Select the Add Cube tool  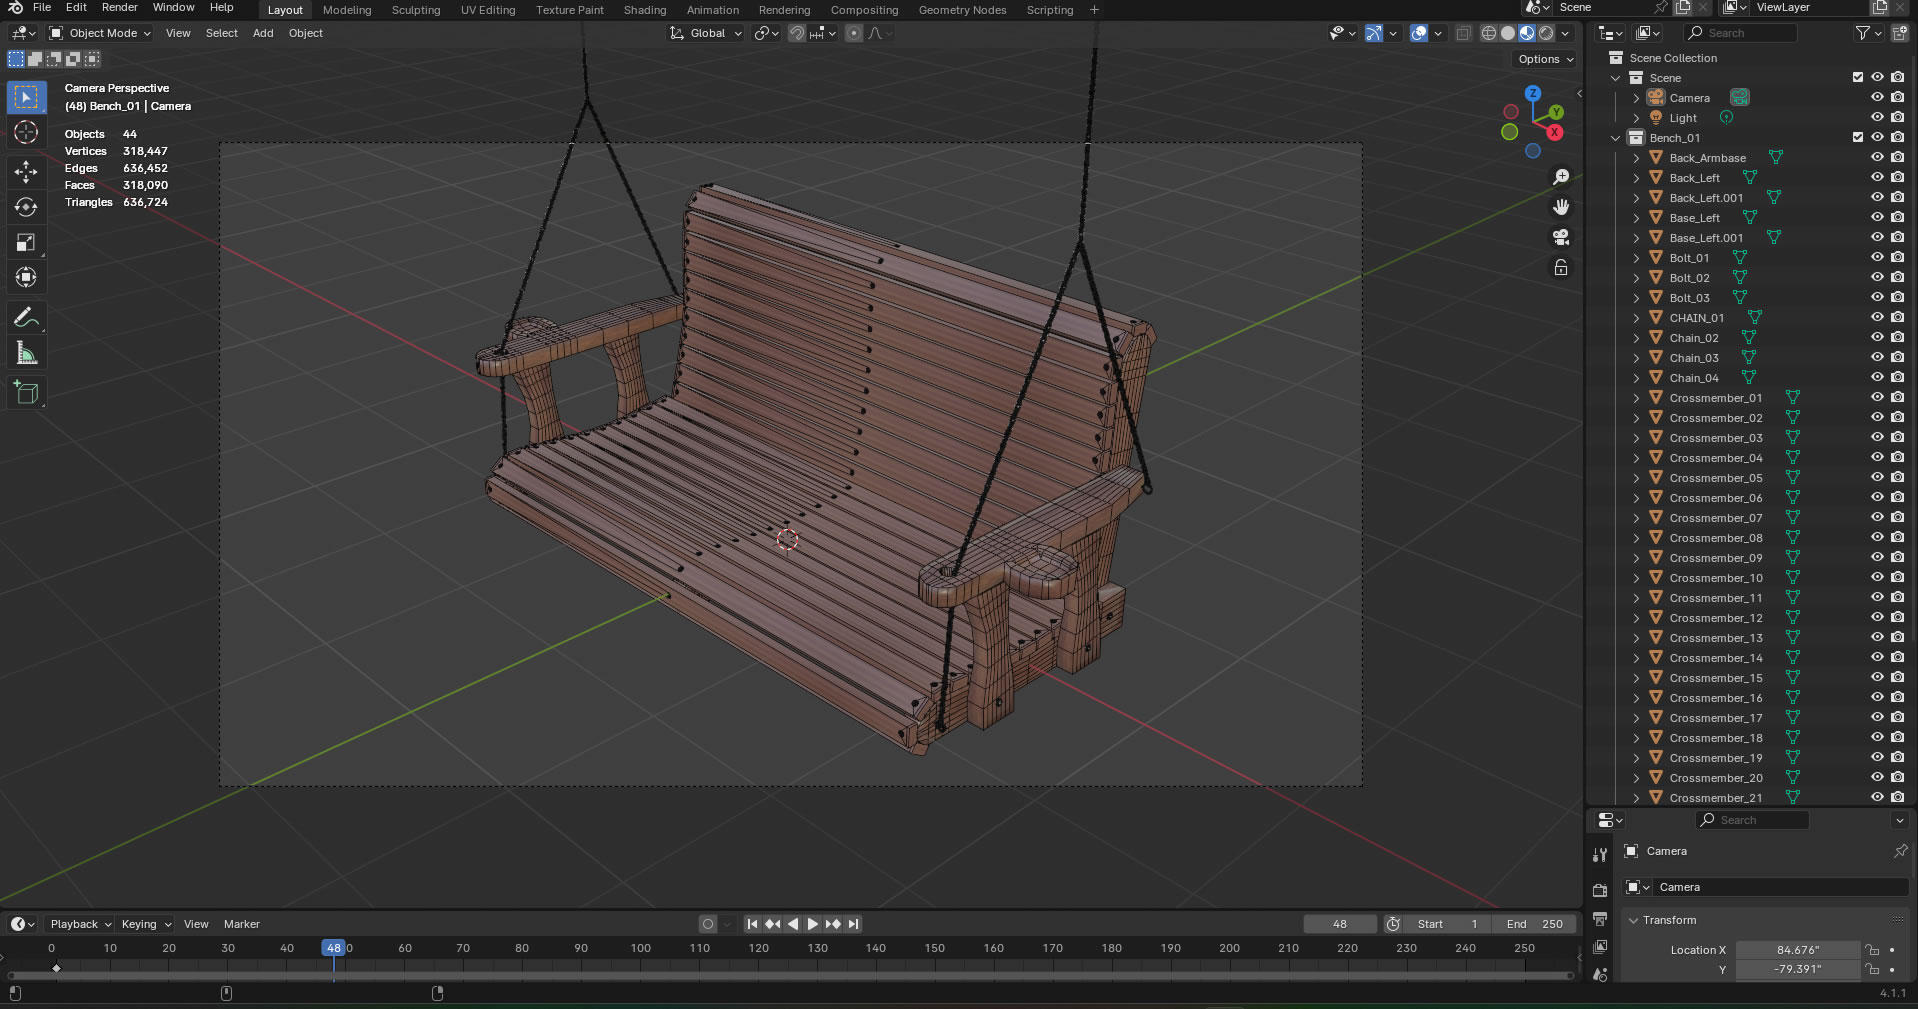point(26,393)
